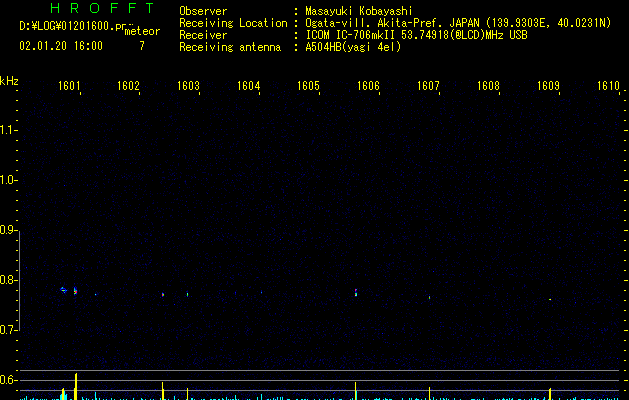
Task: Click the 1606 time axis label
Action: [368, 86]
